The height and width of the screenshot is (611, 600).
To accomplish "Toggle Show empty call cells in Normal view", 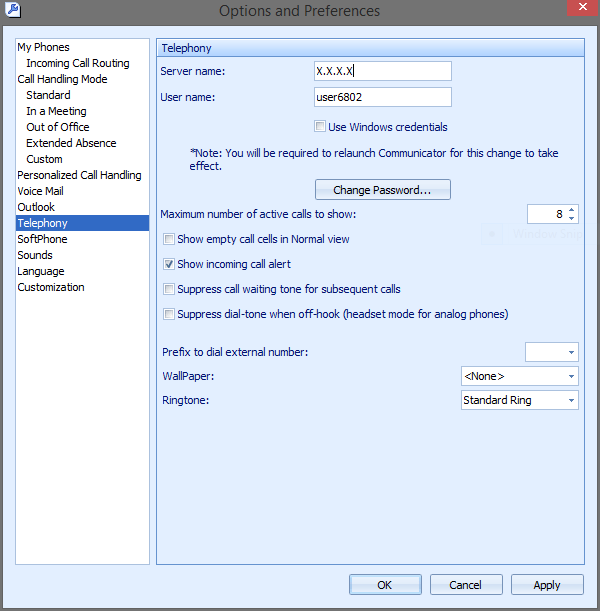I will point(169,240).
